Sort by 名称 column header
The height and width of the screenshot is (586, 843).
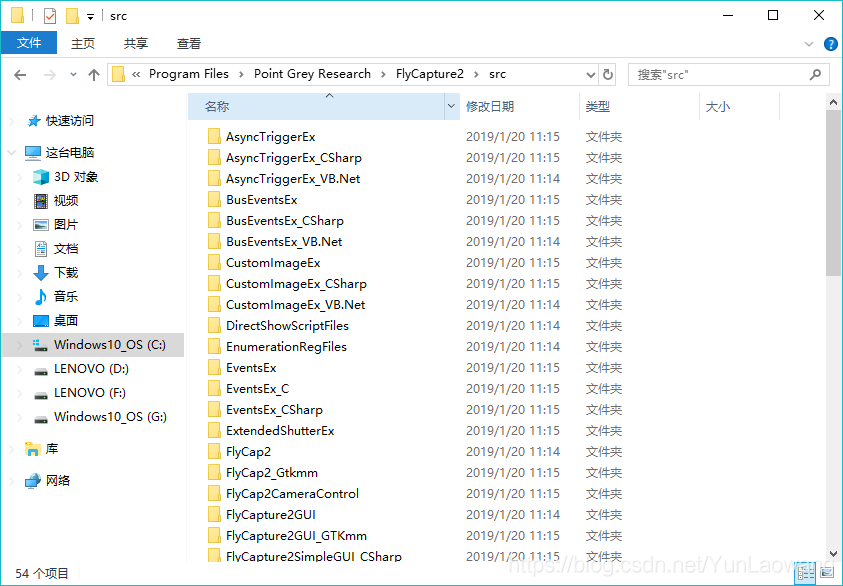(317, 106)
